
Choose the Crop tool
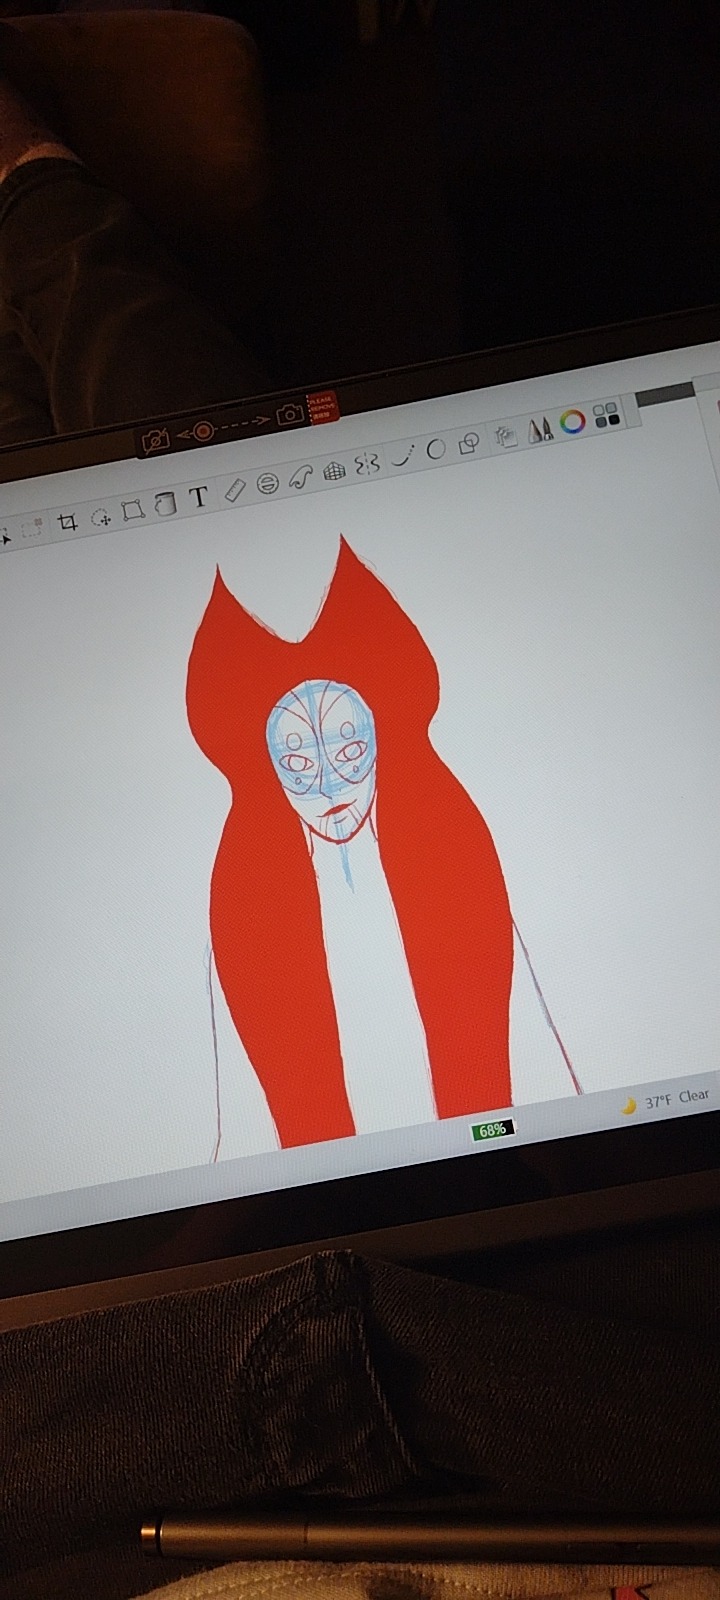point(67,522)
